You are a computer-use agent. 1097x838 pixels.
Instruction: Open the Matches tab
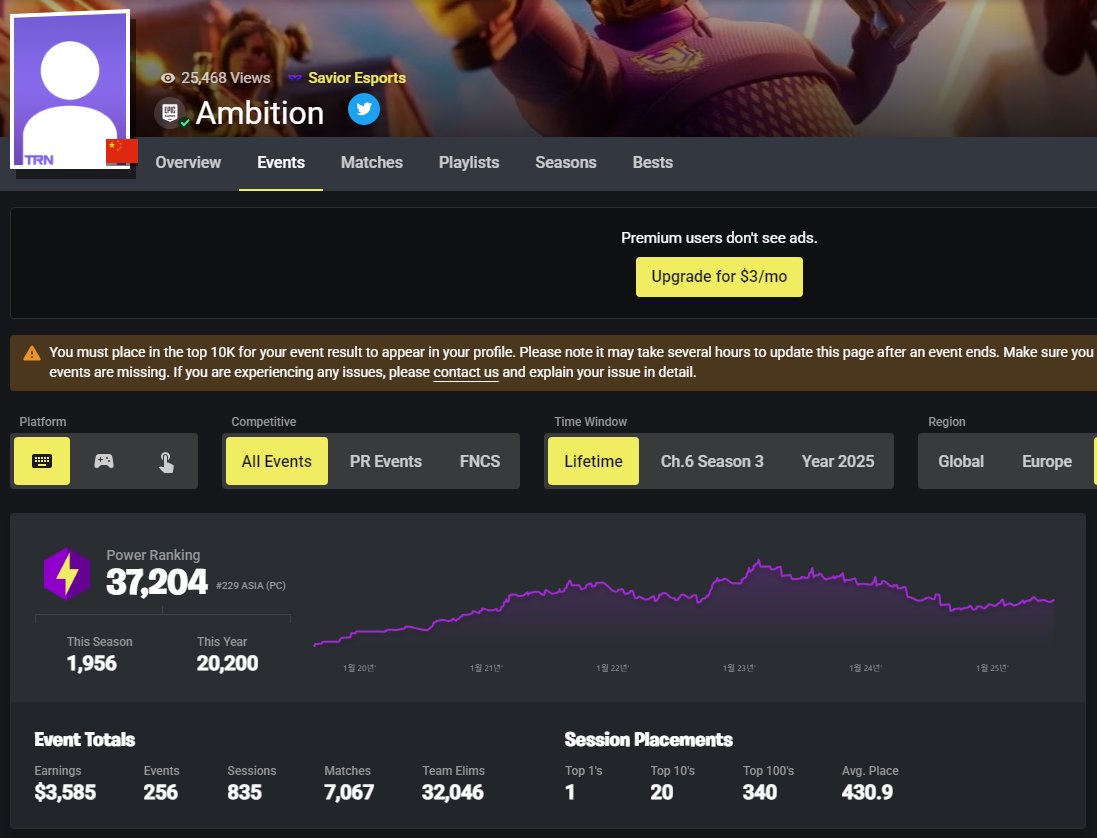pos(371,162)
